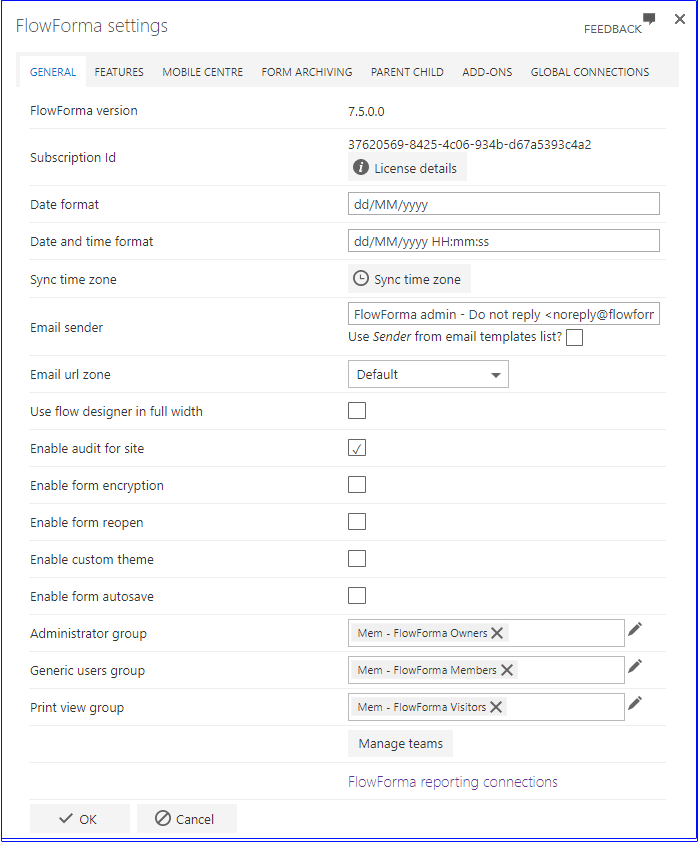Toggle Use Sender from email templates list checkbox
698x842 pixels.
tap(575, 337)
